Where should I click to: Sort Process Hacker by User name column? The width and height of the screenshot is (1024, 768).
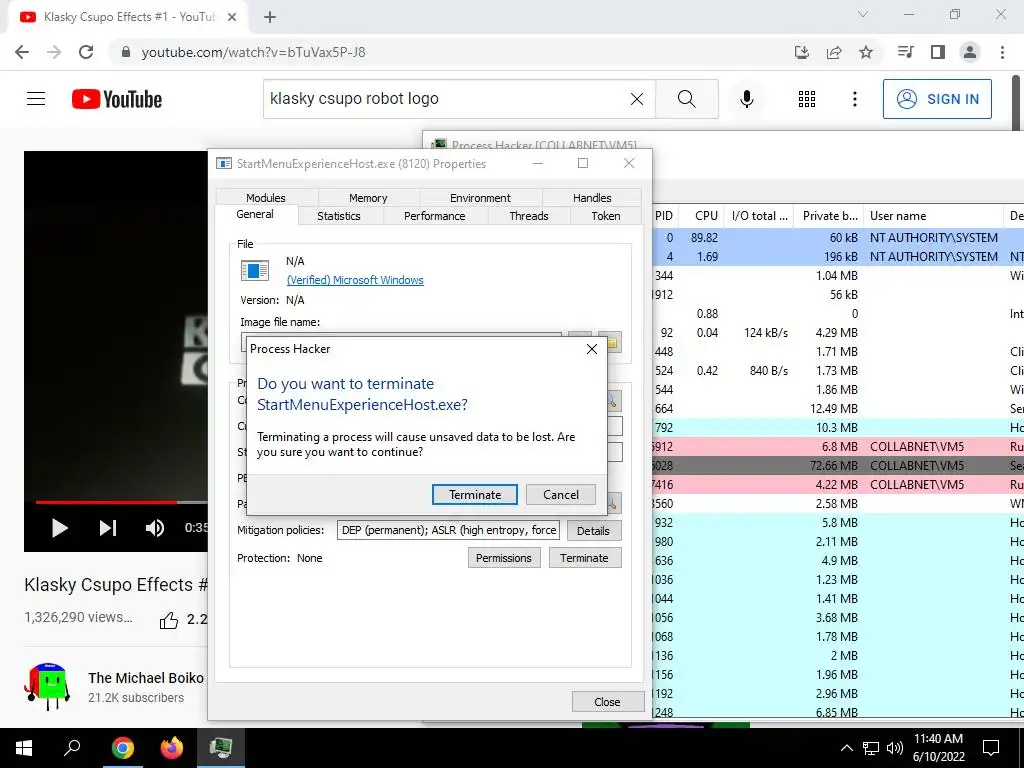[x=934, y=216]
